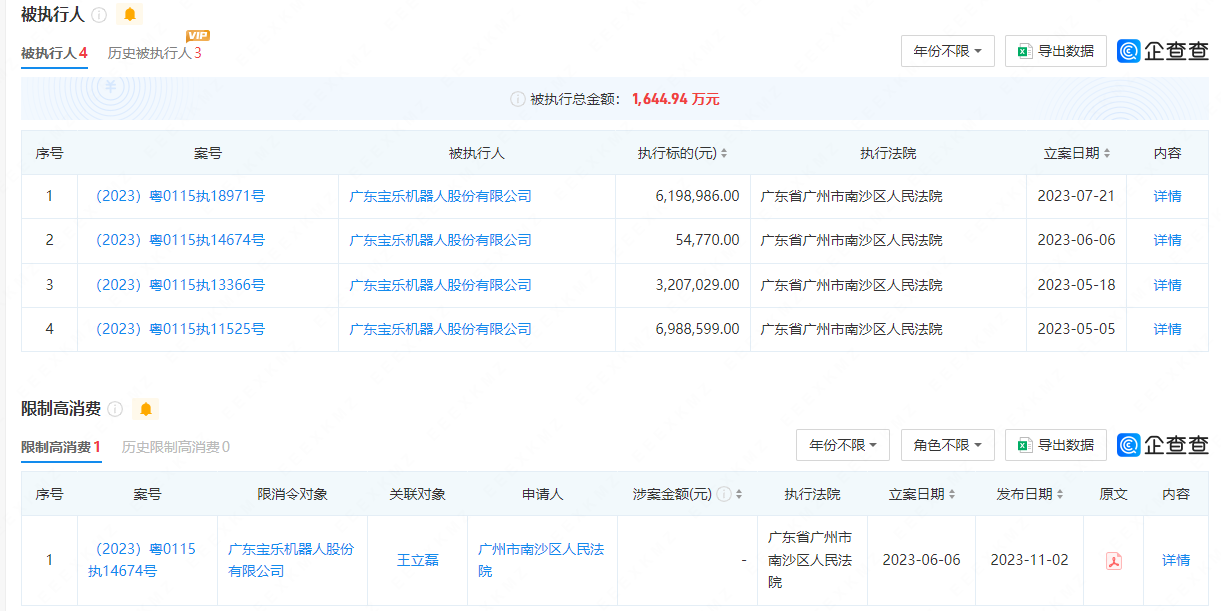
Task: Click the amount 6,988,599.00
Action: [698, 329]
